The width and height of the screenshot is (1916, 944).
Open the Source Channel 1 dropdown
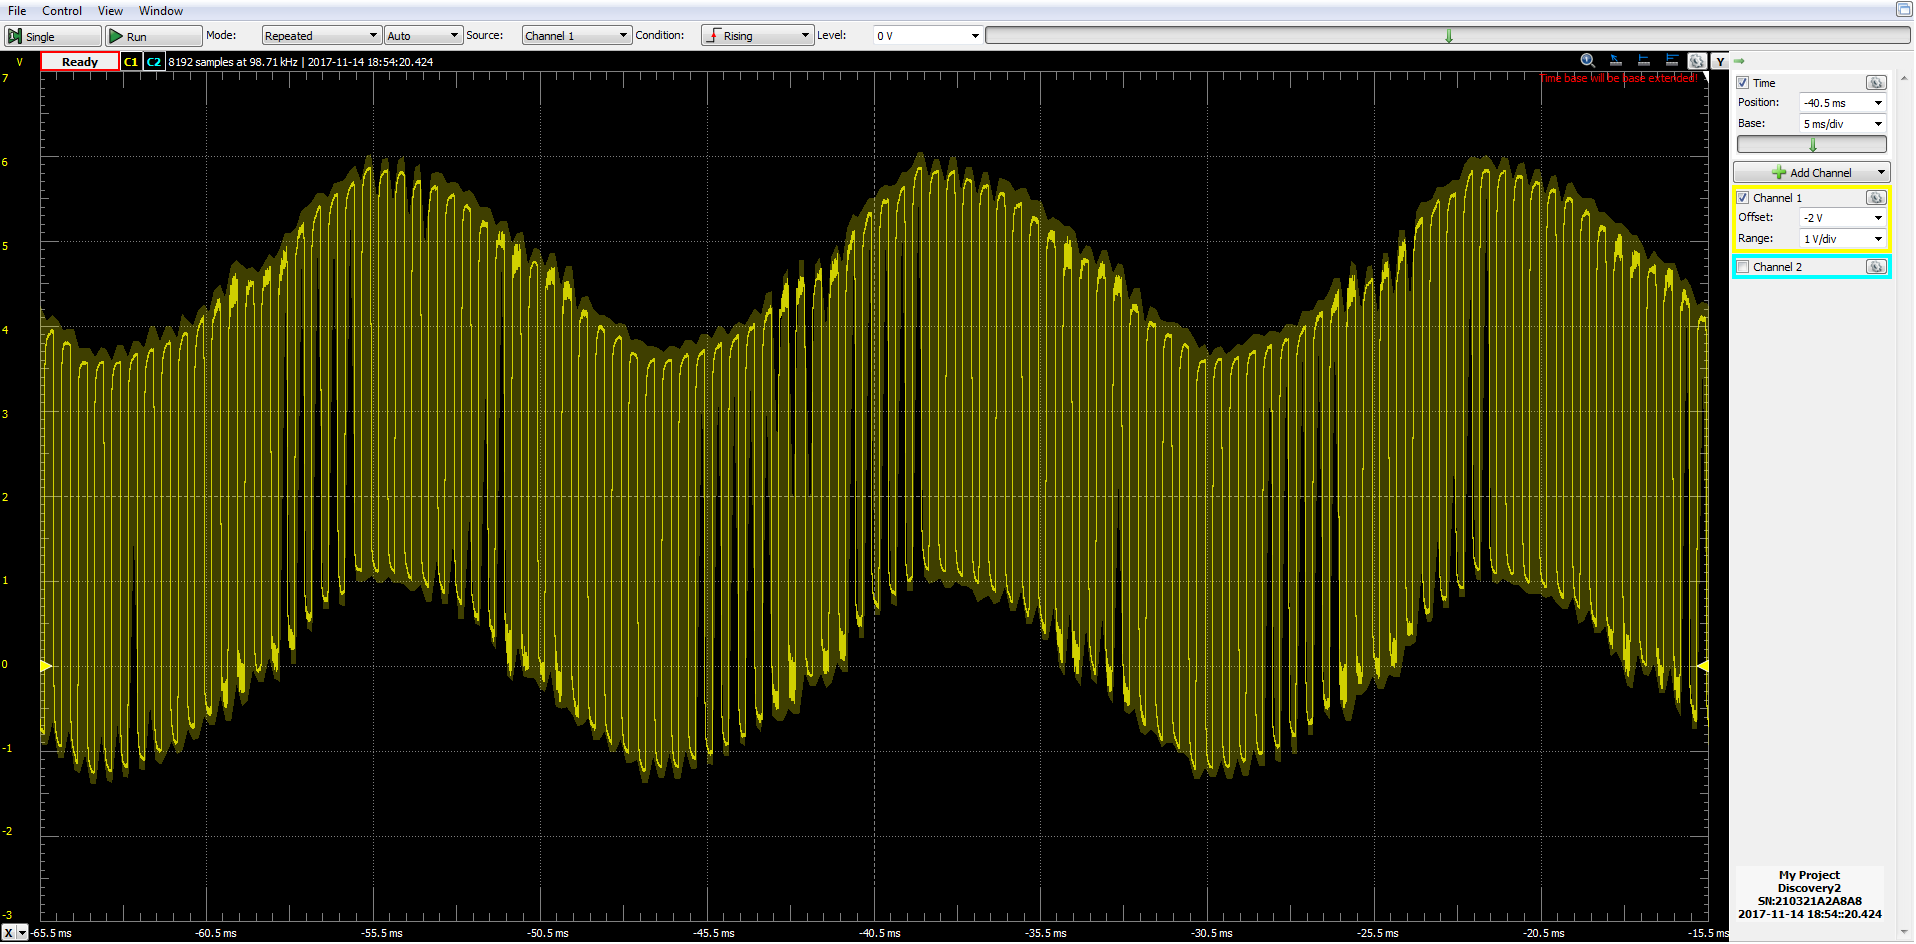pos(577,36)
